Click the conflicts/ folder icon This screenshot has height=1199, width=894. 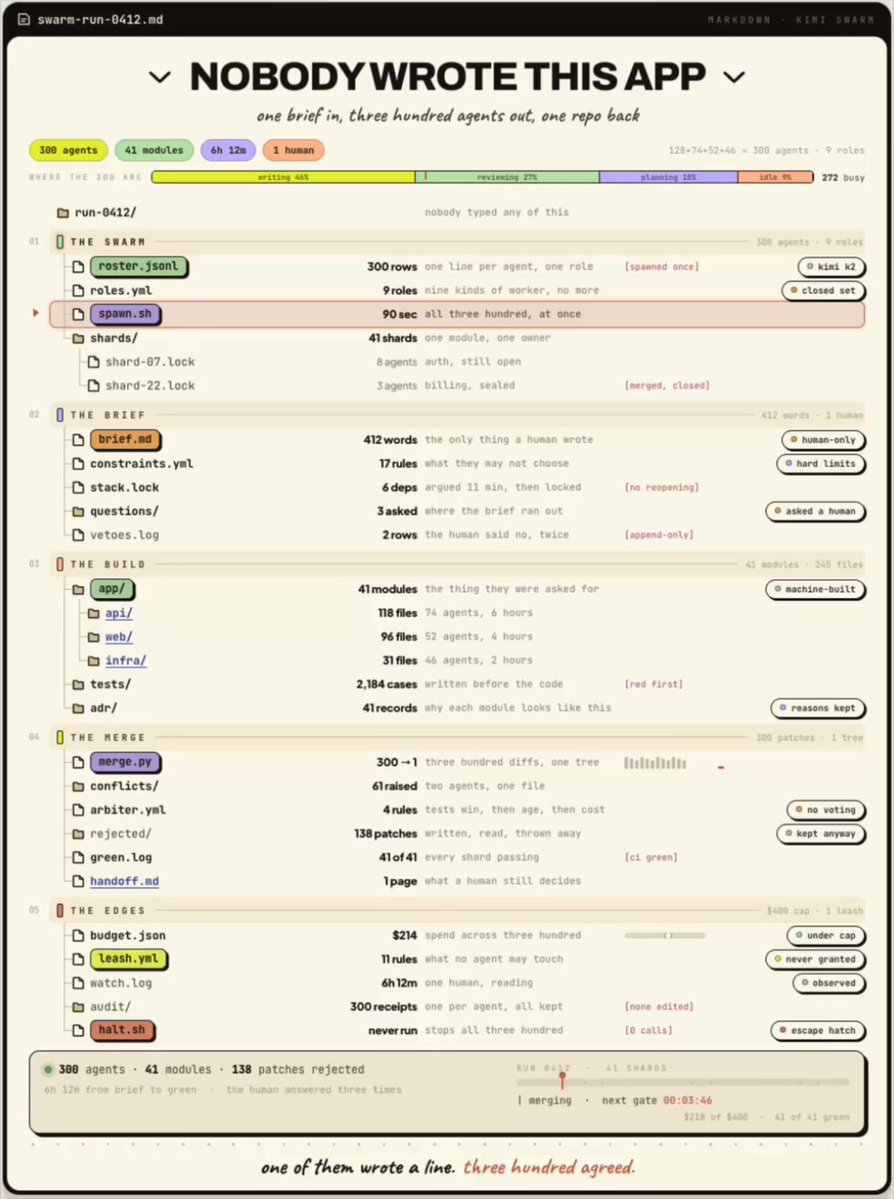pos(78,786)
